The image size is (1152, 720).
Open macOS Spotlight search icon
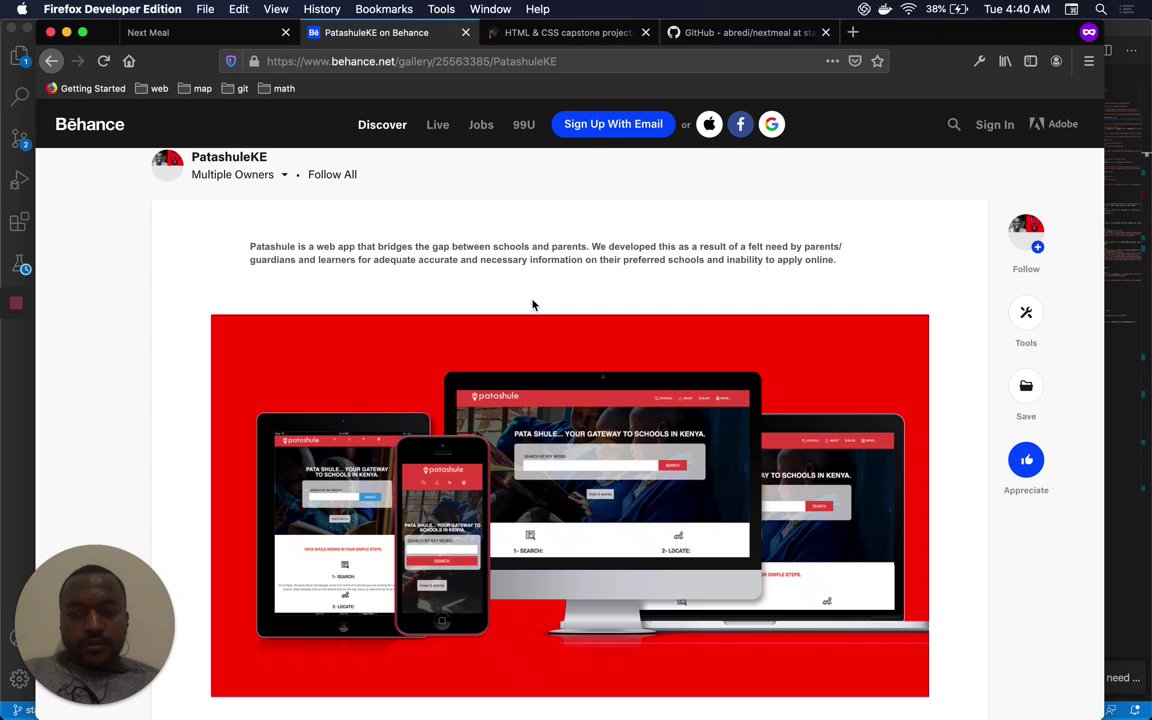click(x=1101, y=9)
